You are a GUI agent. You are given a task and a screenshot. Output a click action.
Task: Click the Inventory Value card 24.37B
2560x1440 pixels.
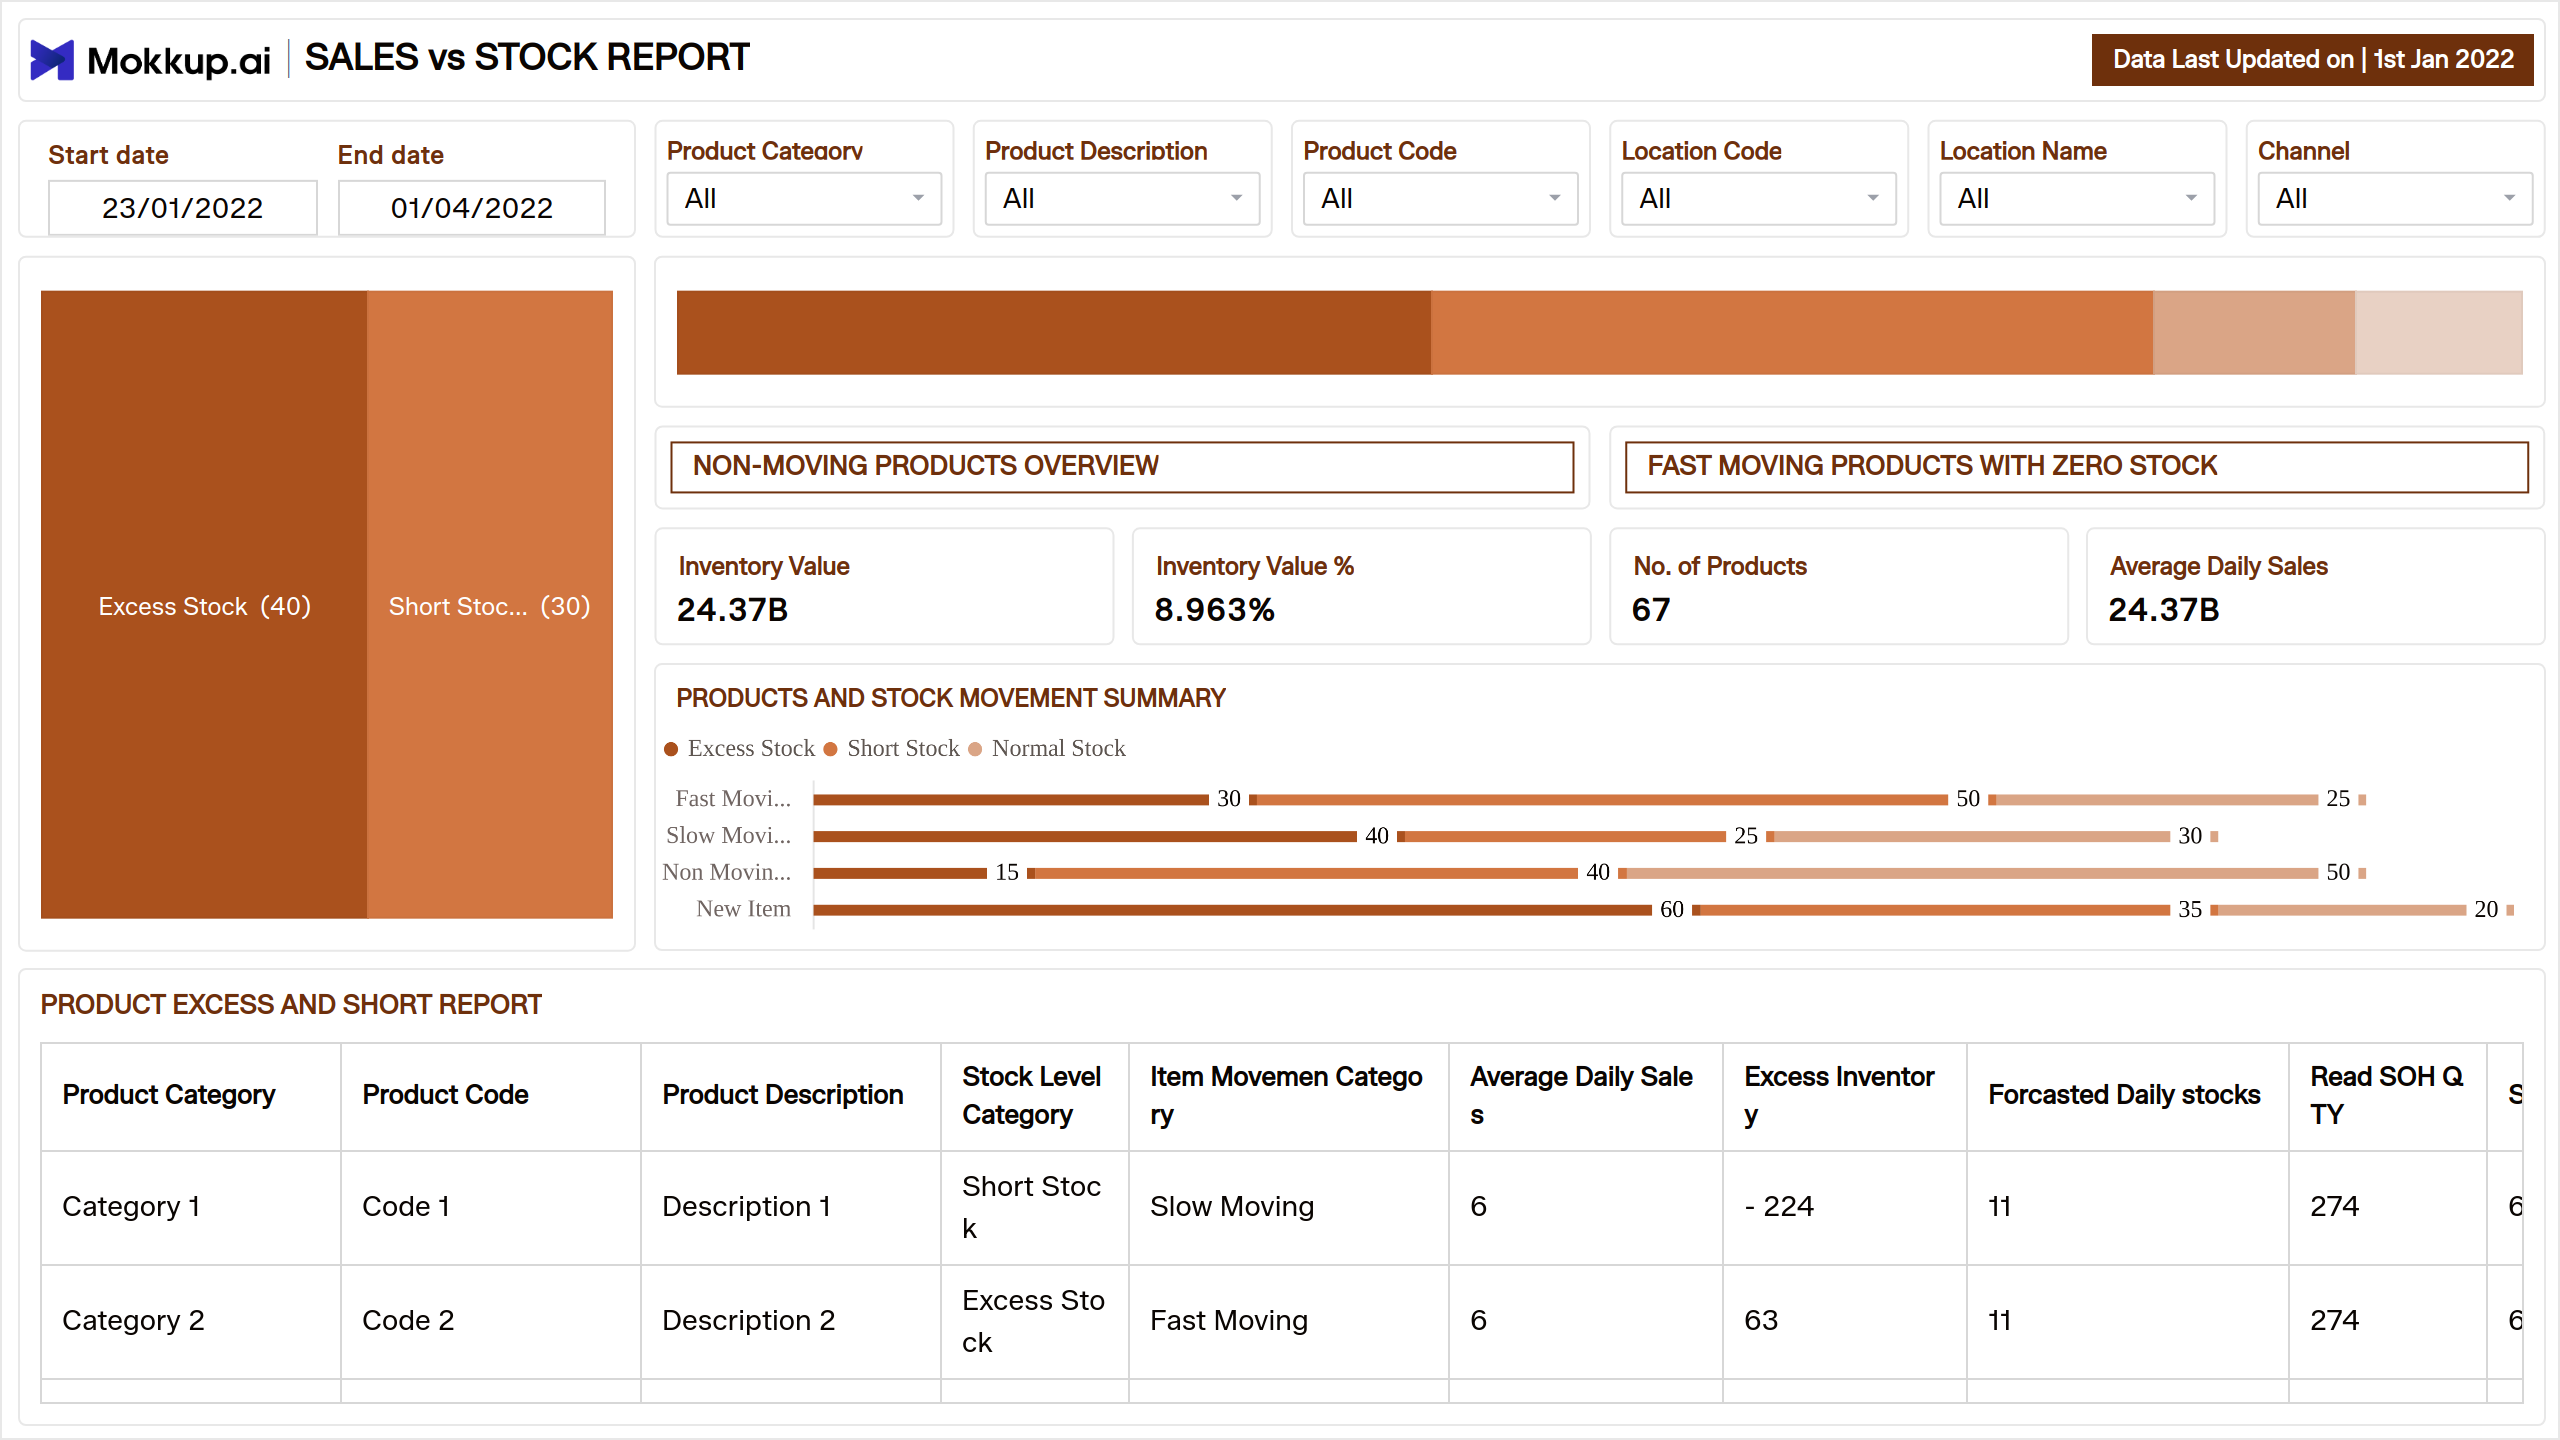(x=884, y=587)
